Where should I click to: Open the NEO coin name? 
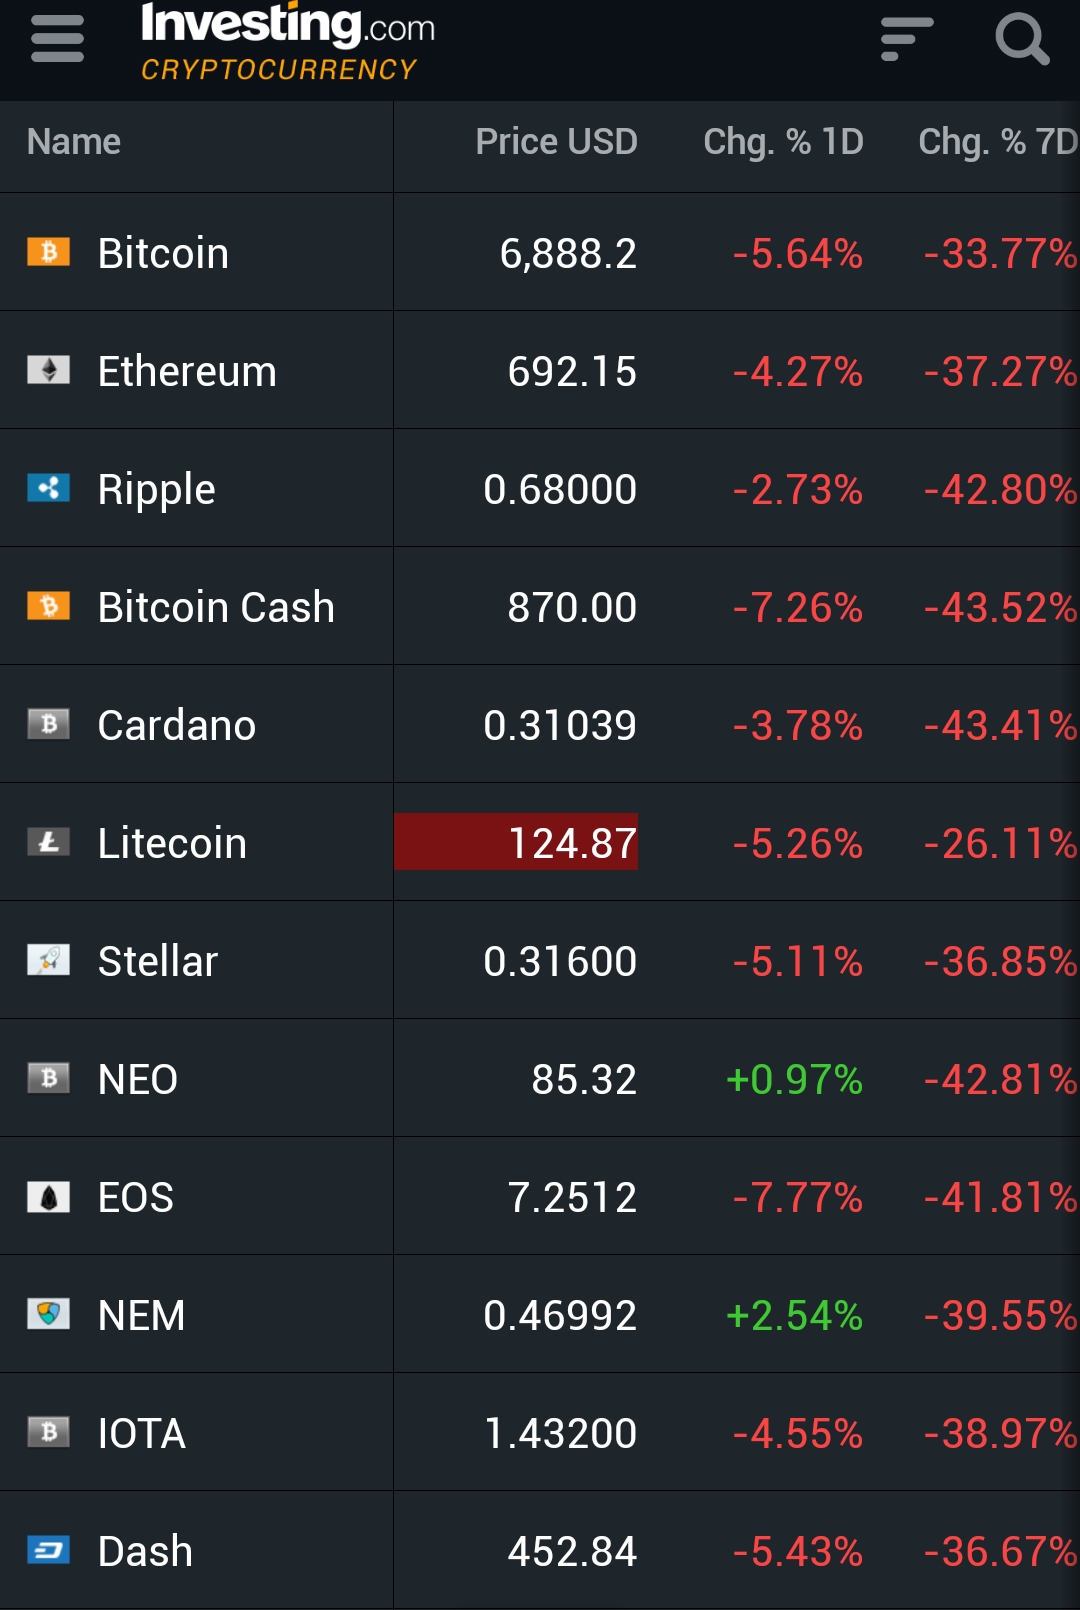[138, 1079]
